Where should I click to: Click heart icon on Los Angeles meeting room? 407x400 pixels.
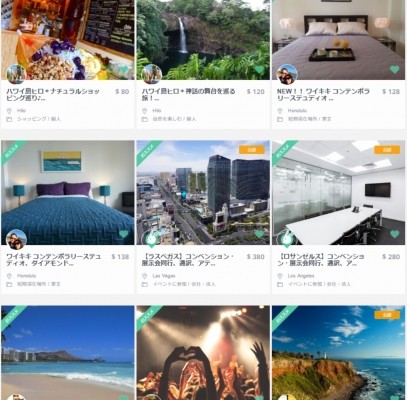pyautogui.click(x=395, y=234)
